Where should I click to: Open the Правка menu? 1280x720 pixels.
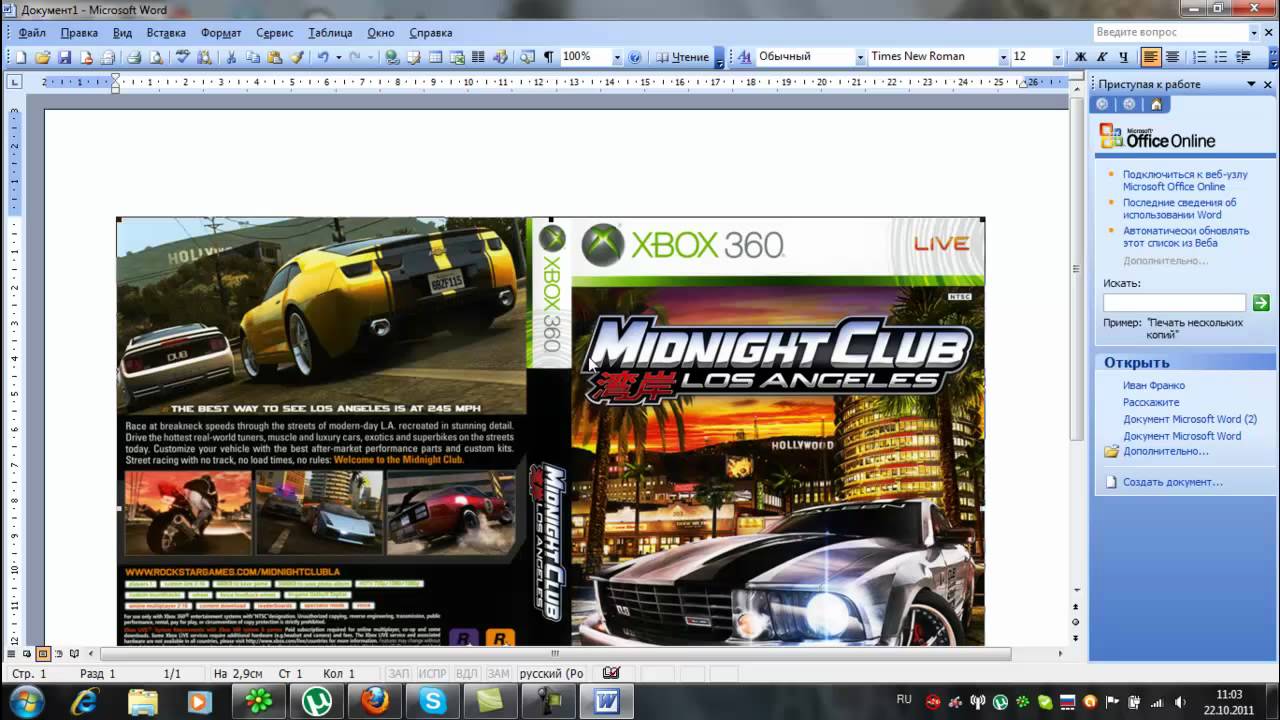(x=79, y=33)
